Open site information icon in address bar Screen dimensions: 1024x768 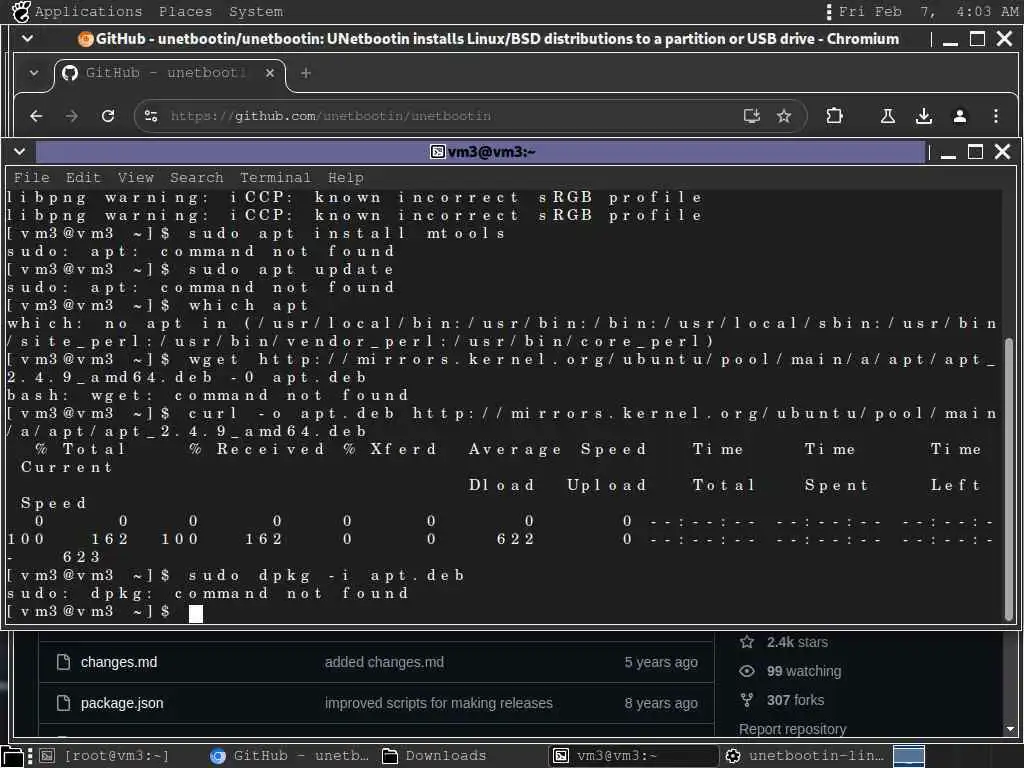point(151,116)
